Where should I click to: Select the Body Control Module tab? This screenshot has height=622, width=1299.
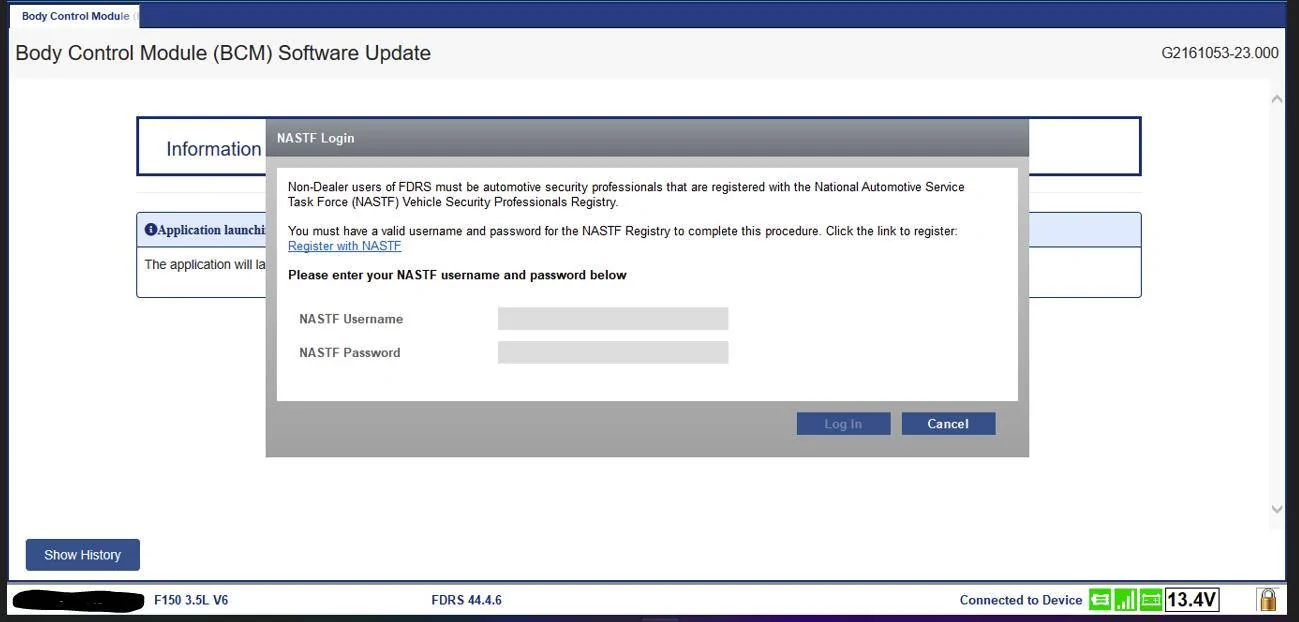pyautogui.click(x=75, y=16)
